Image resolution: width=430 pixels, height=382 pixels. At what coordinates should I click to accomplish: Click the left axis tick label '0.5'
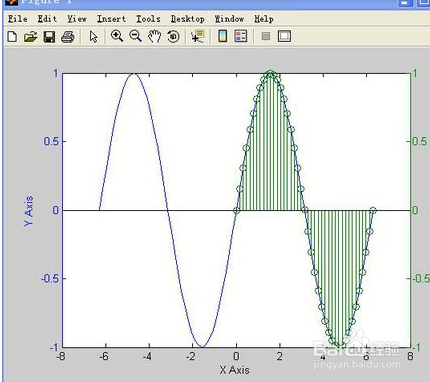[52, 141]
